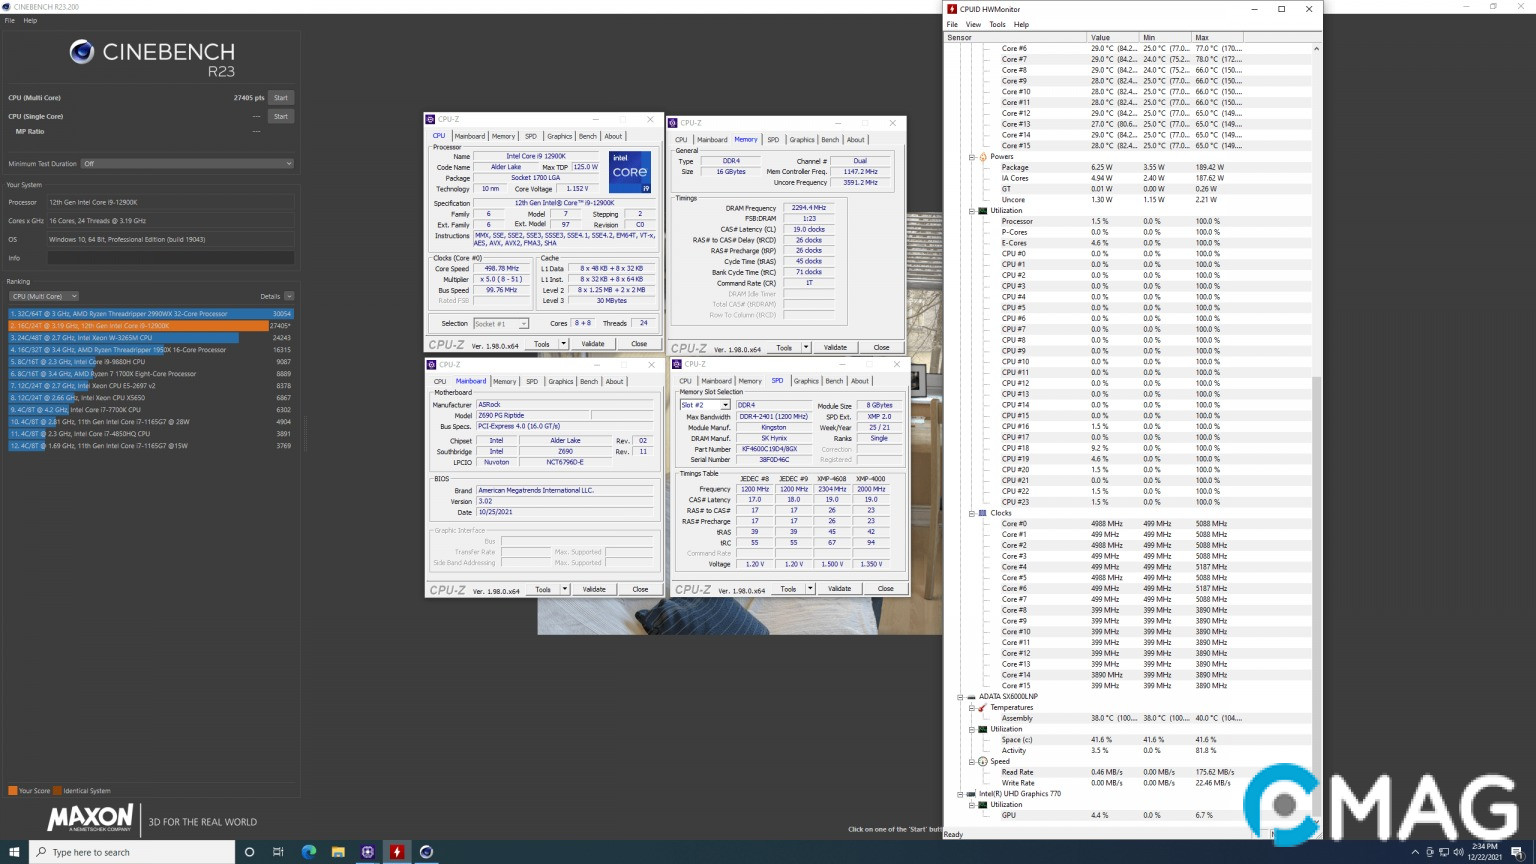Click the Windows Start button

(x=14, y=852)
